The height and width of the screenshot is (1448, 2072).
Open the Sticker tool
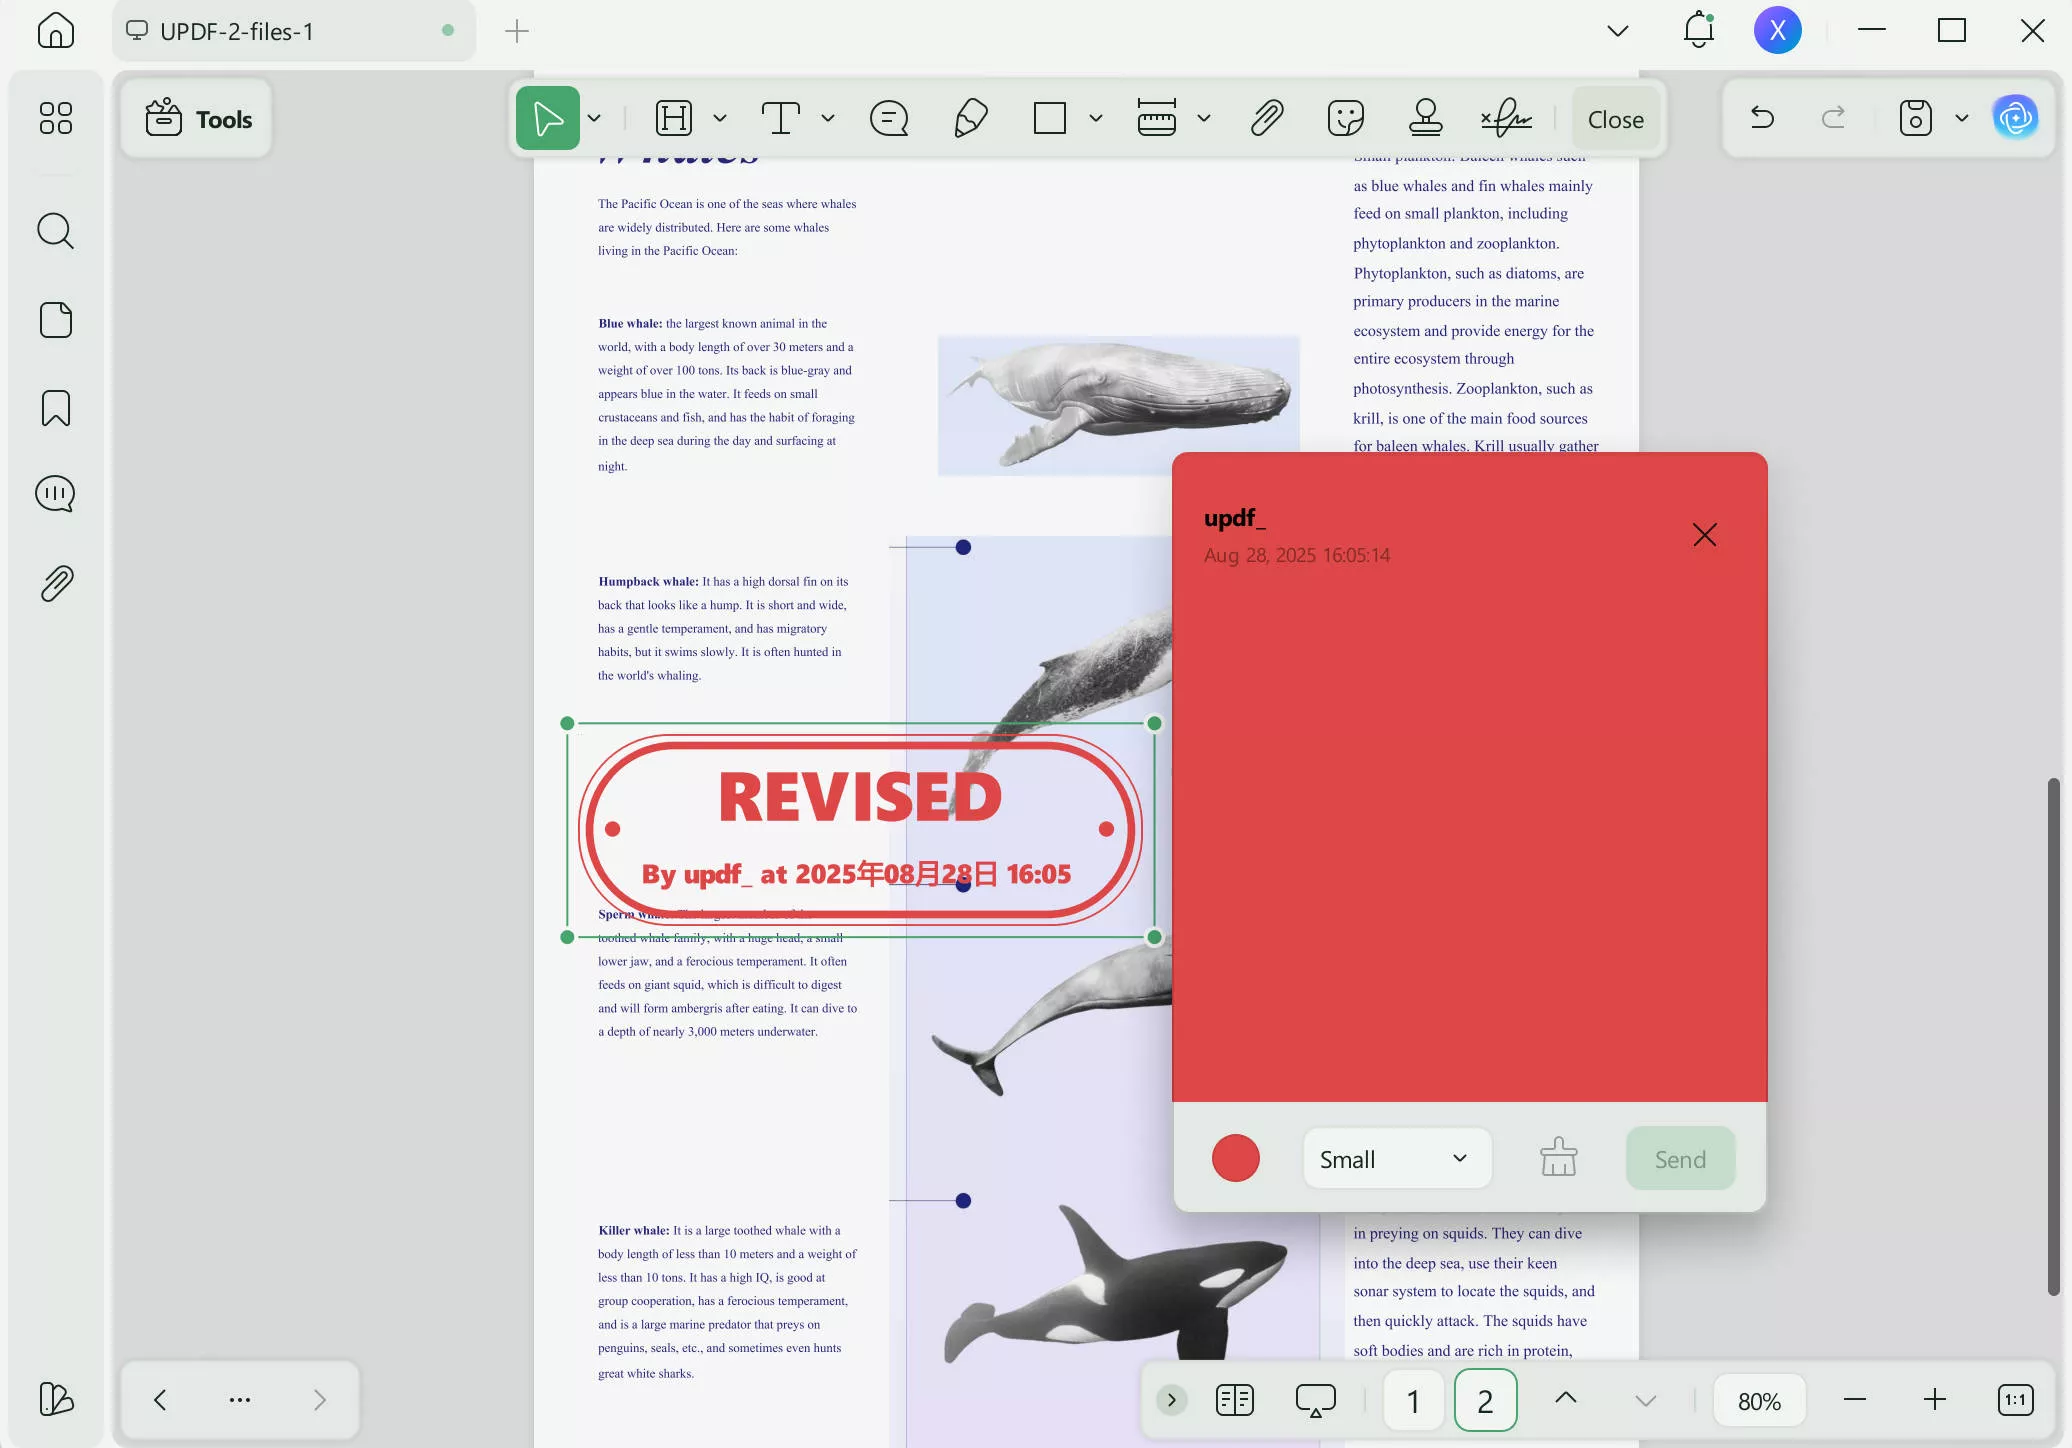coord(1346,118)
